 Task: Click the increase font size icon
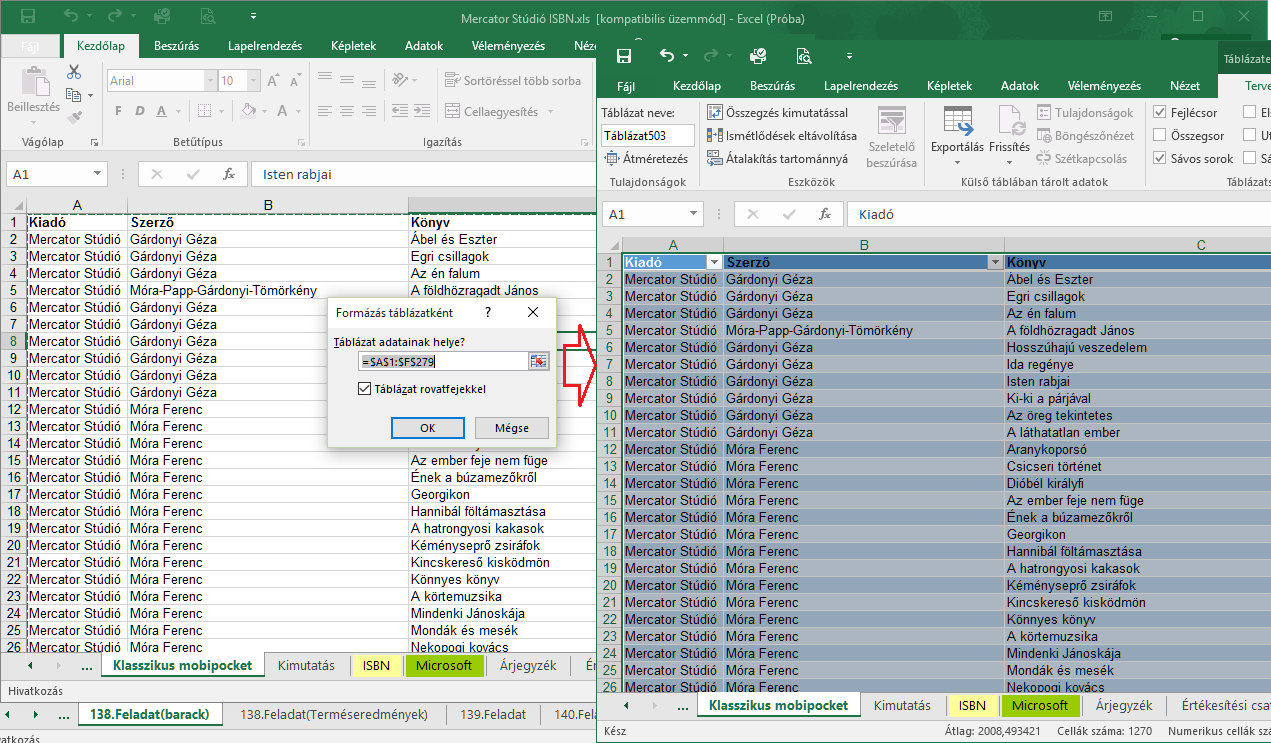point(271,81)
